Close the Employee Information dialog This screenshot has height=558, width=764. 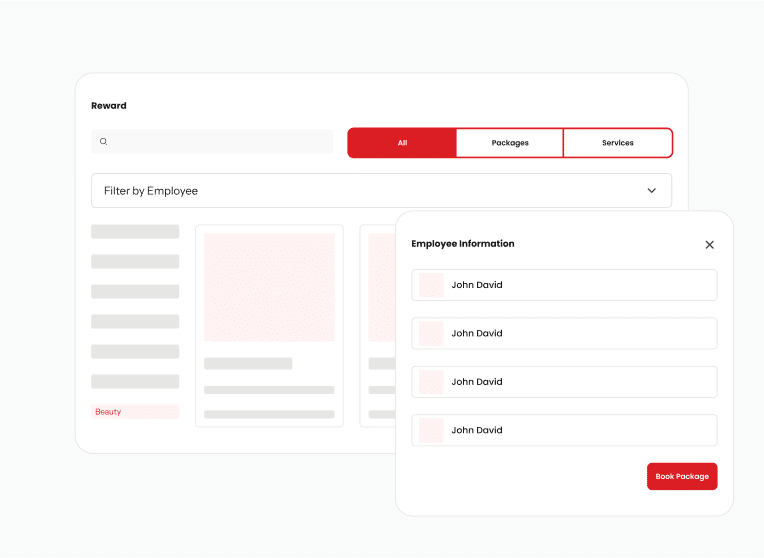(709, 245)
